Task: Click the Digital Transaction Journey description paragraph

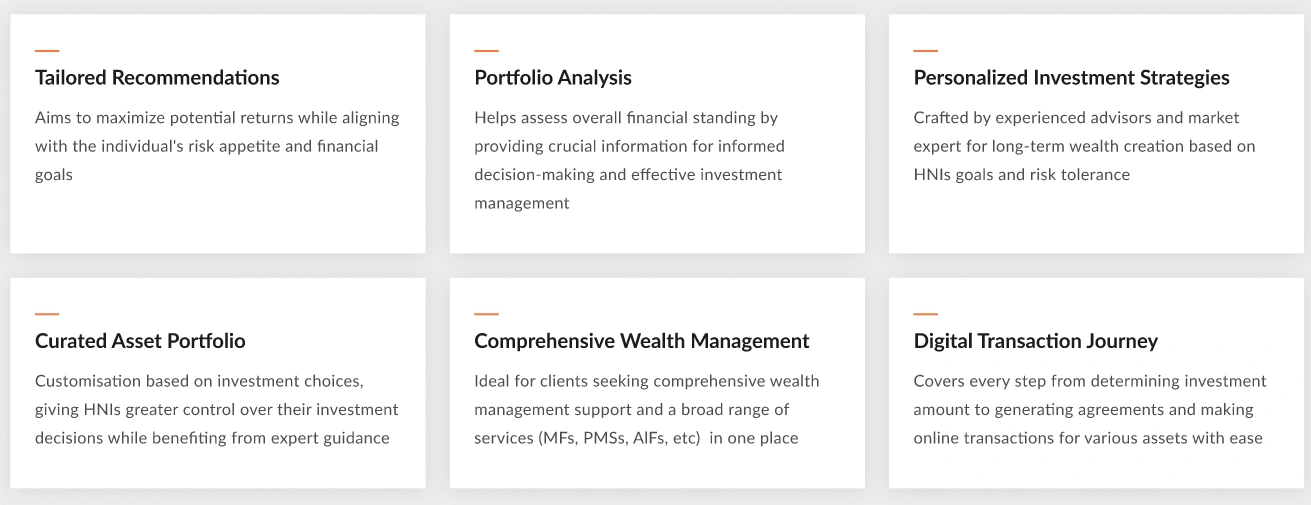Action: pos(1089,410)
